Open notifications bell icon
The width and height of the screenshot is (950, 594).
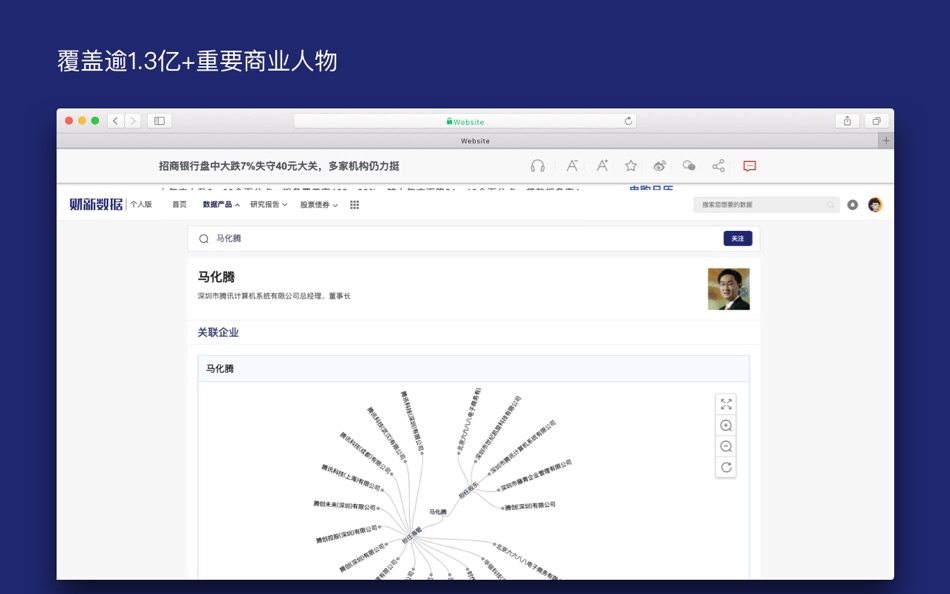click(x=852, y=205)
